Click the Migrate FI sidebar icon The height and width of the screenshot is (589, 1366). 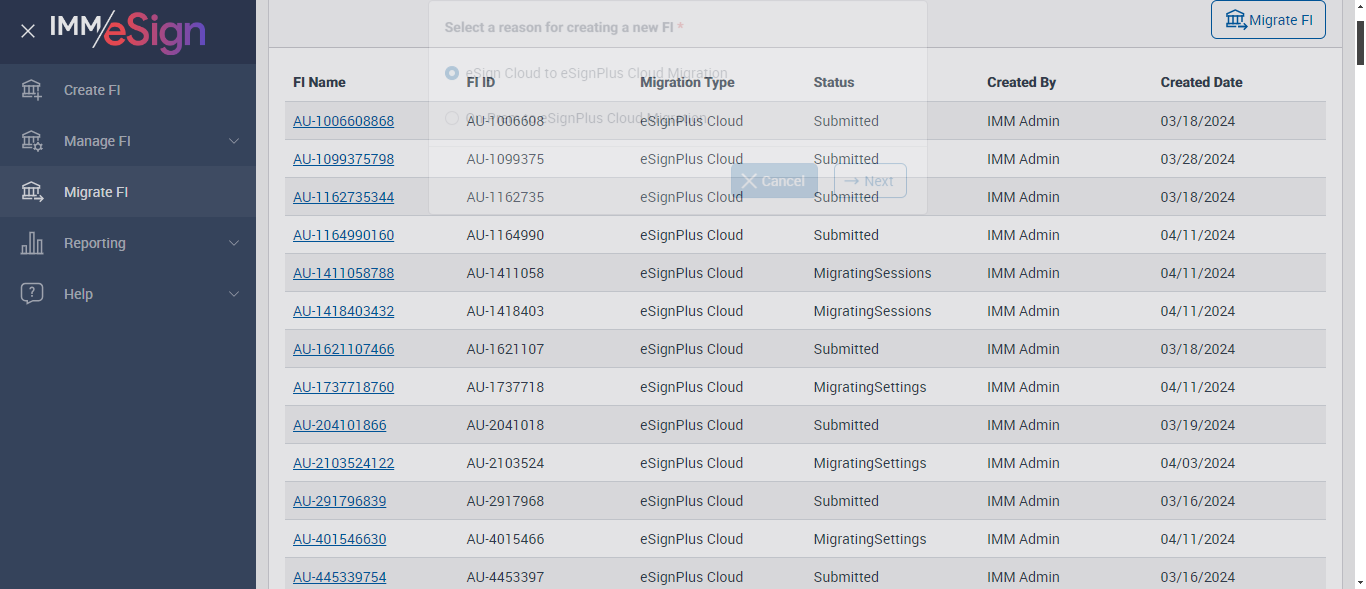point(32,192)
